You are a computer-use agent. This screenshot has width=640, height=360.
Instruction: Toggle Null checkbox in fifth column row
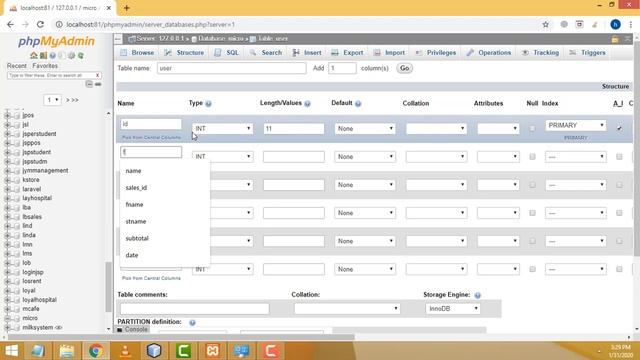(x=532, y=241)
